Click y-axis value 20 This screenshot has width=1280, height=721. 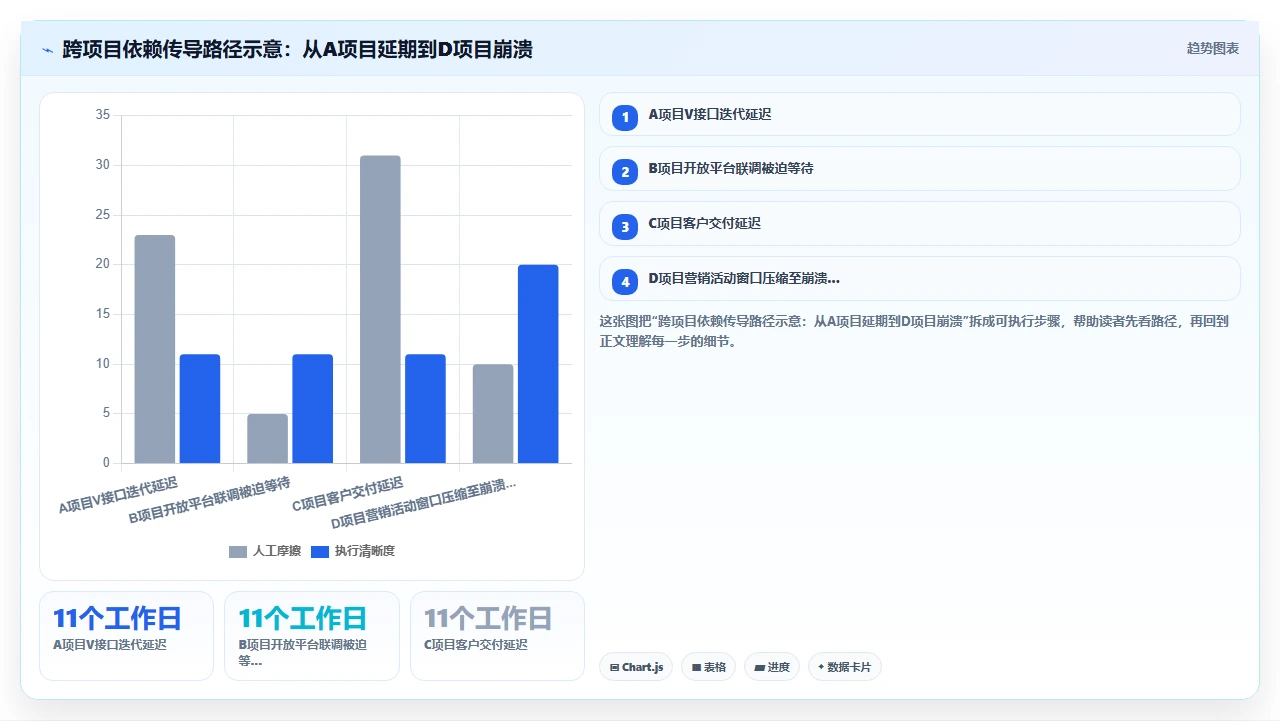[x=103, y=264]
